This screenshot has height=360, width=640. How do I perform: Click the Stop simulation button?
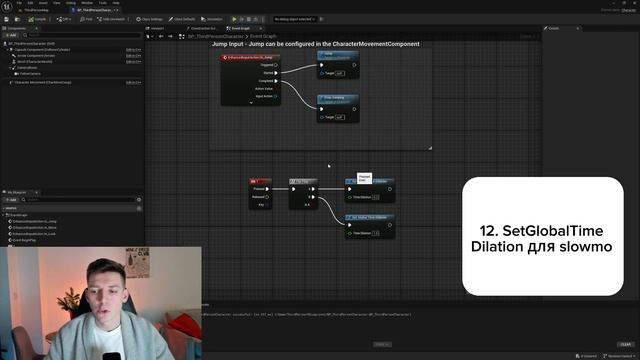[249, 19]
